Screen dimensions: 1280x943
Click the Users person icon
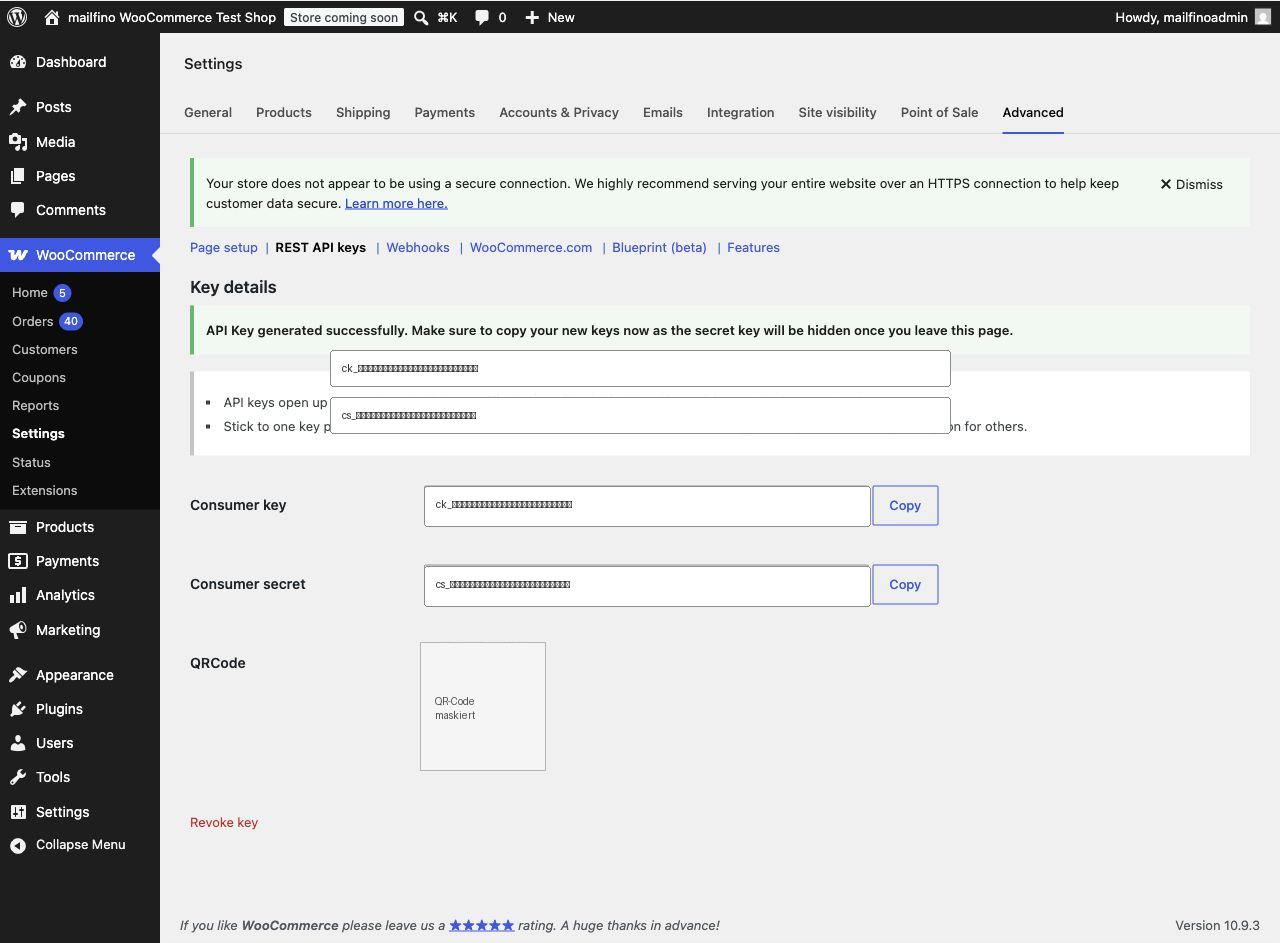[18, 743]
